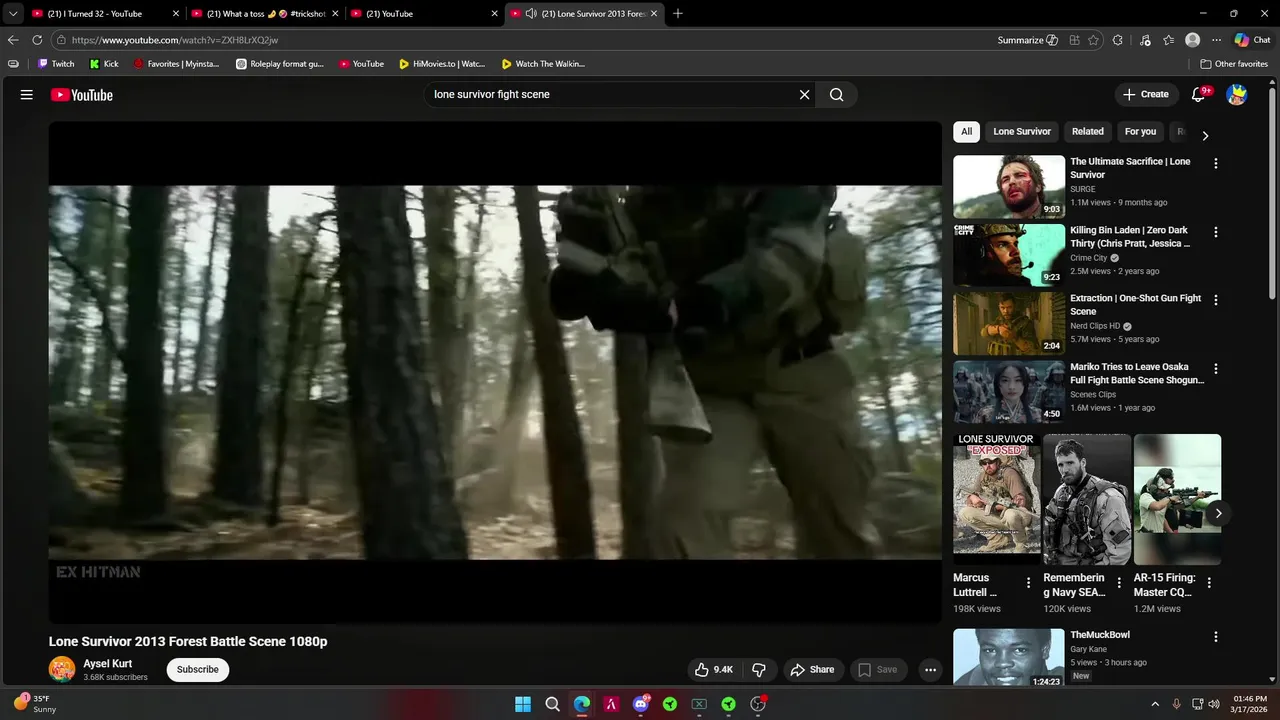Click Summarize in the address bar
This screenshot has height=720, width=1280.
(x=1027, y=40)
